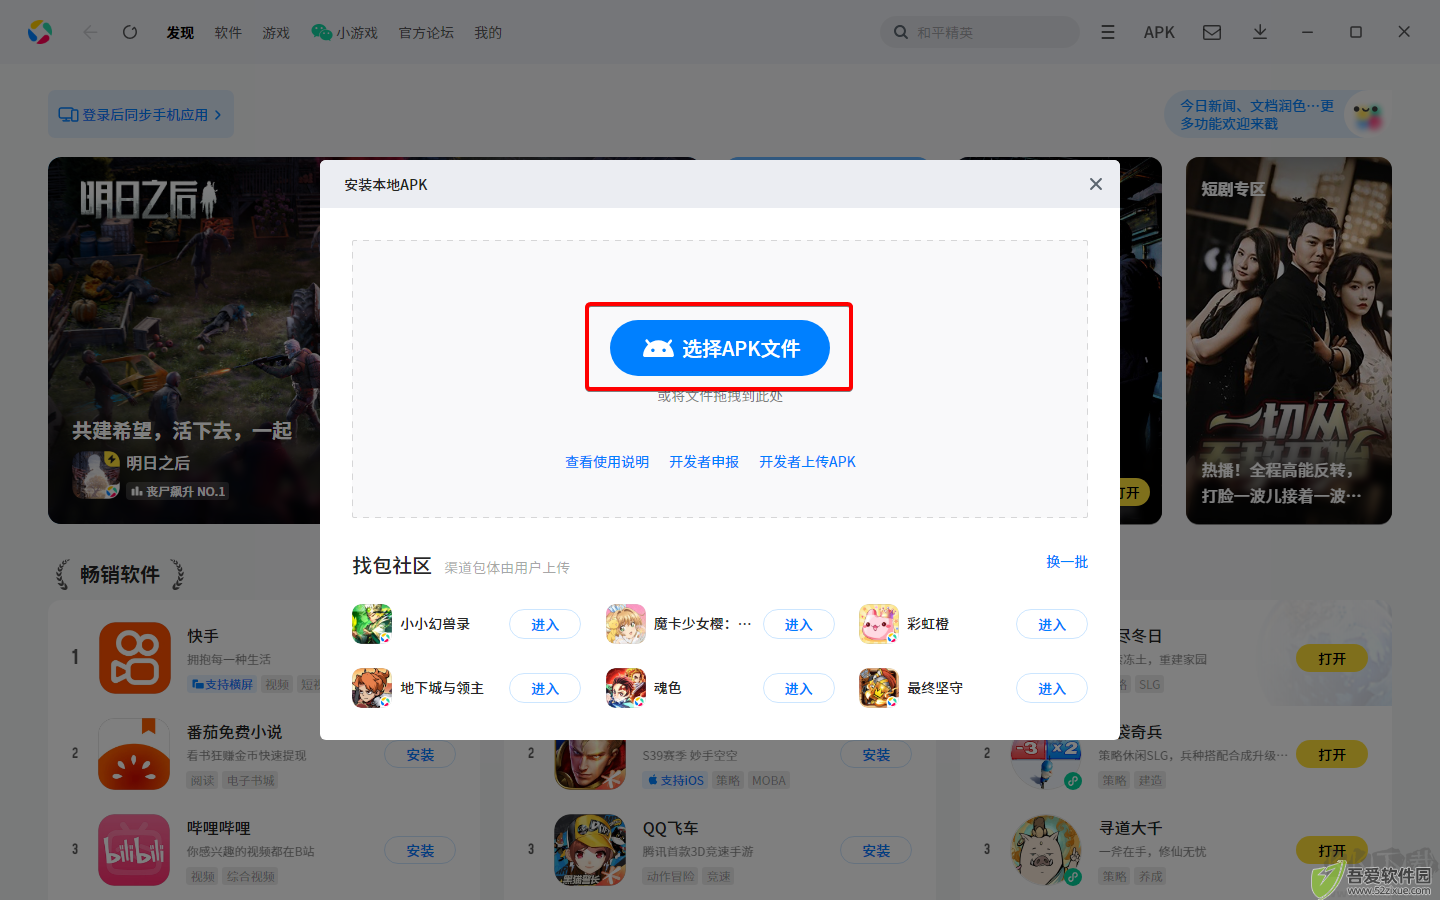
Task: Open the 冬日 game with 打开 button
Action: coord(1332,659)
